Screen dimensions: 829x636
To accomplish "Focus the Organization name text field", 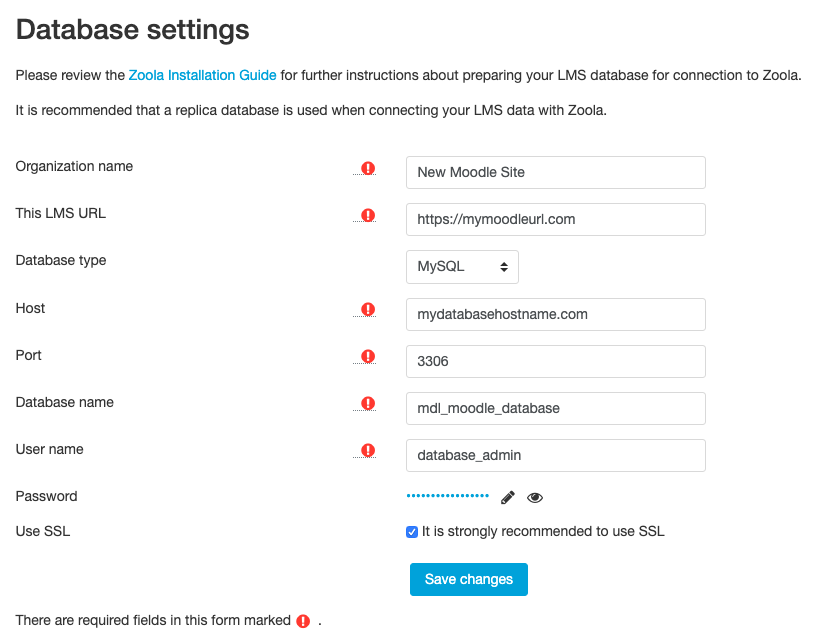I will pyautogui.click(x=556, y=172).
